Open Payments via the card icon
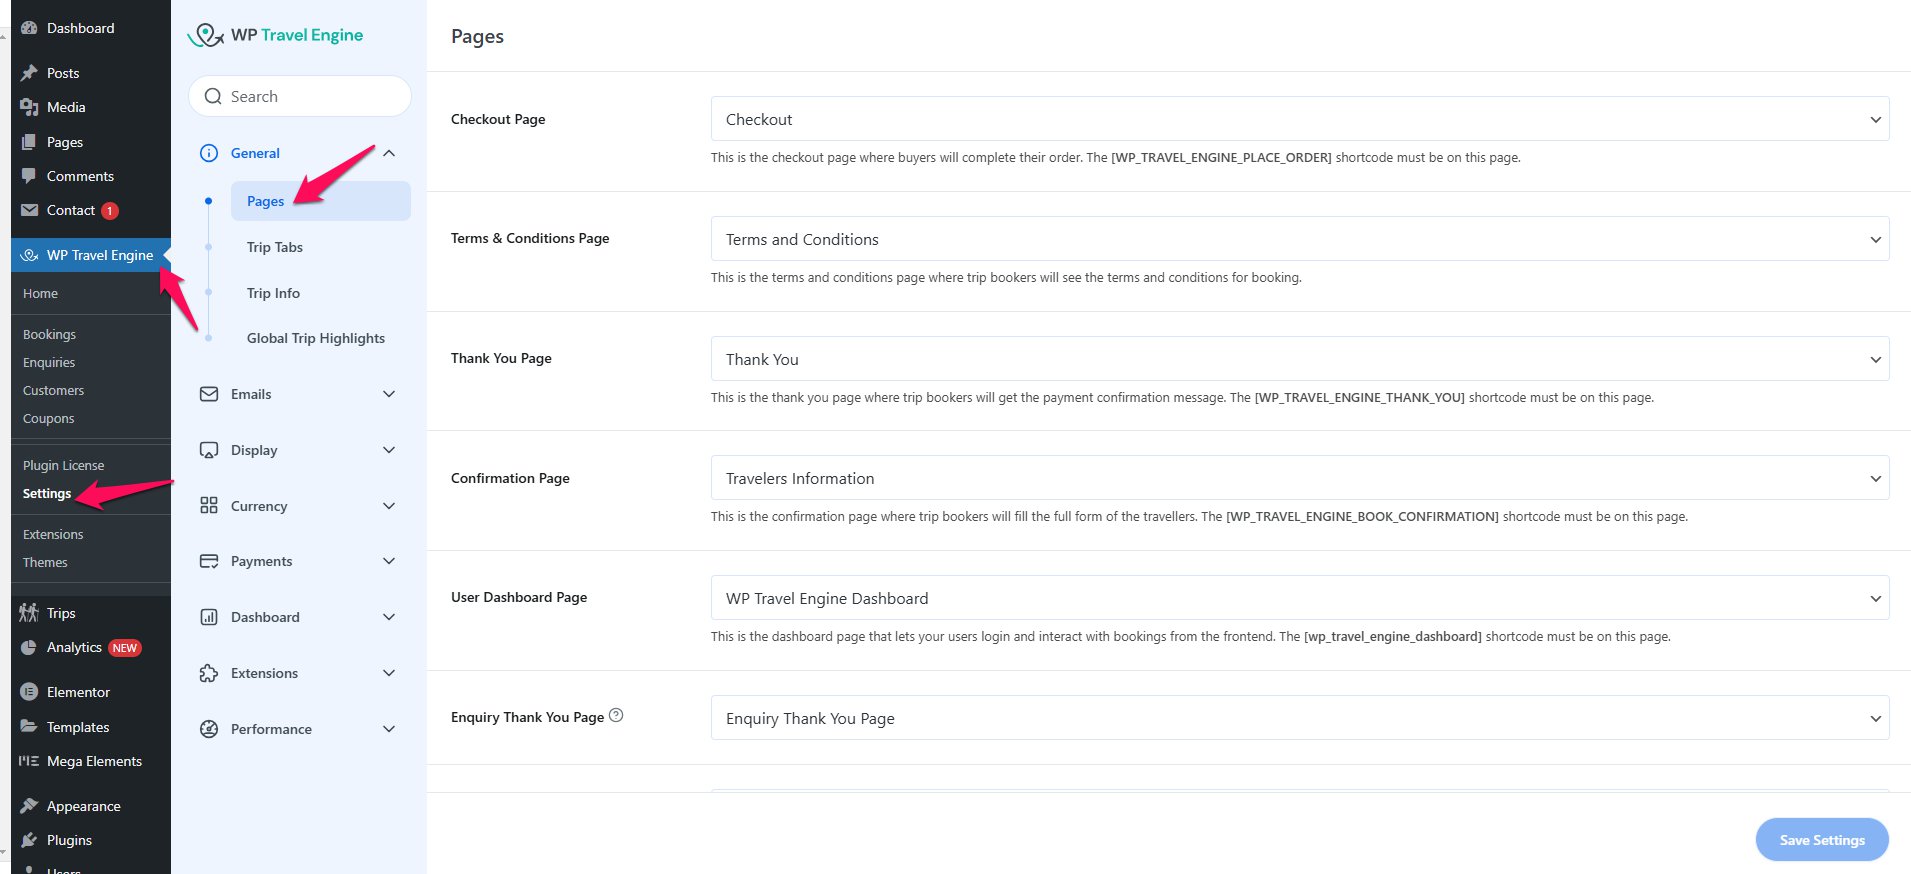Screen dimensions: 1911x874 (x=207, y=561)
